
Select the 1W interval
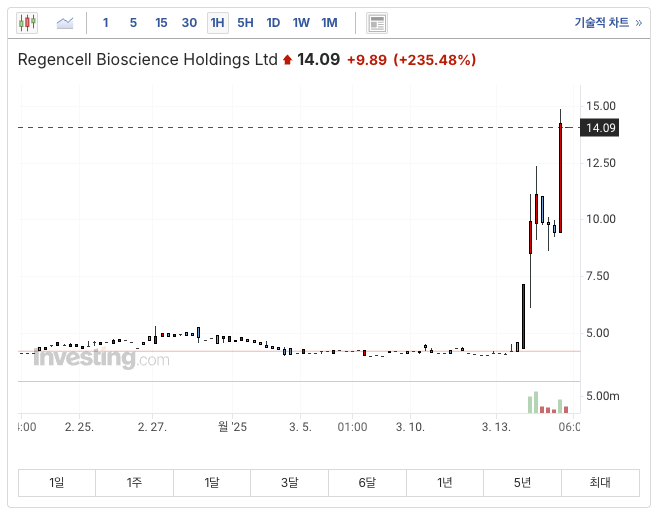(301, 23)
